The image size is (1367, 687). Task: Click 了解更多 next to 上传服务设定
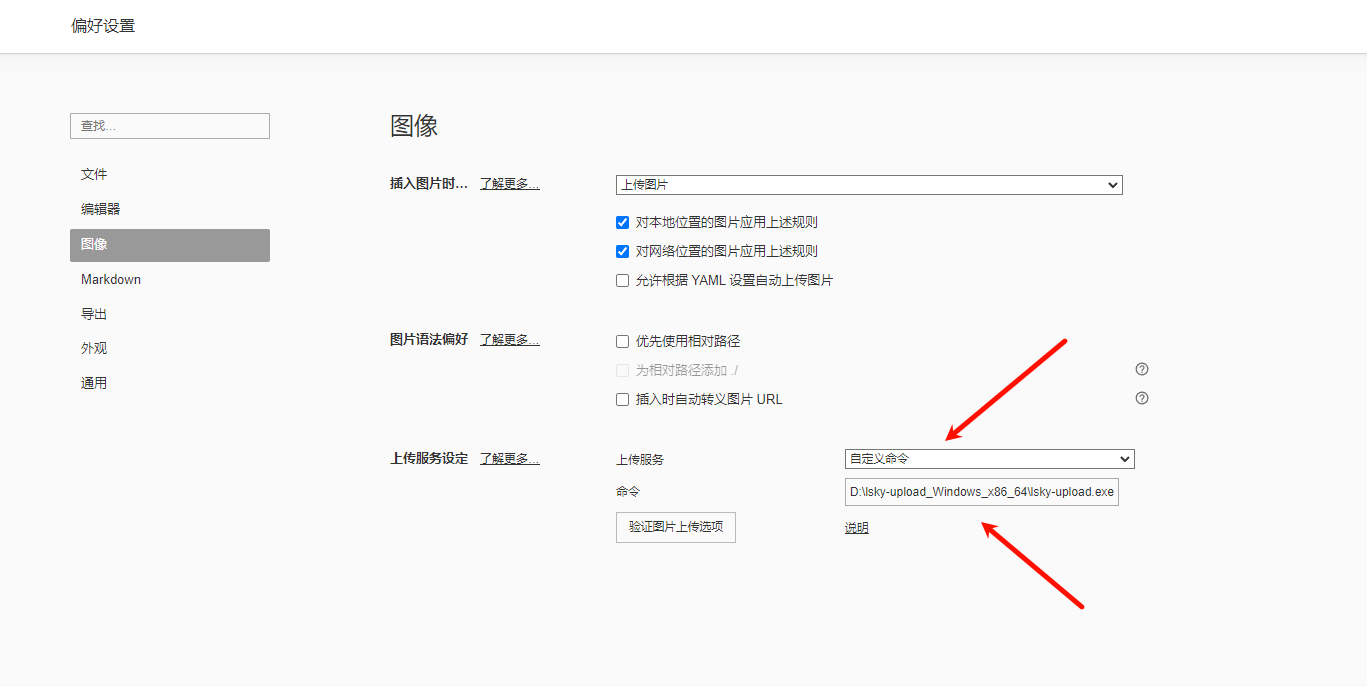pos(509,459)
